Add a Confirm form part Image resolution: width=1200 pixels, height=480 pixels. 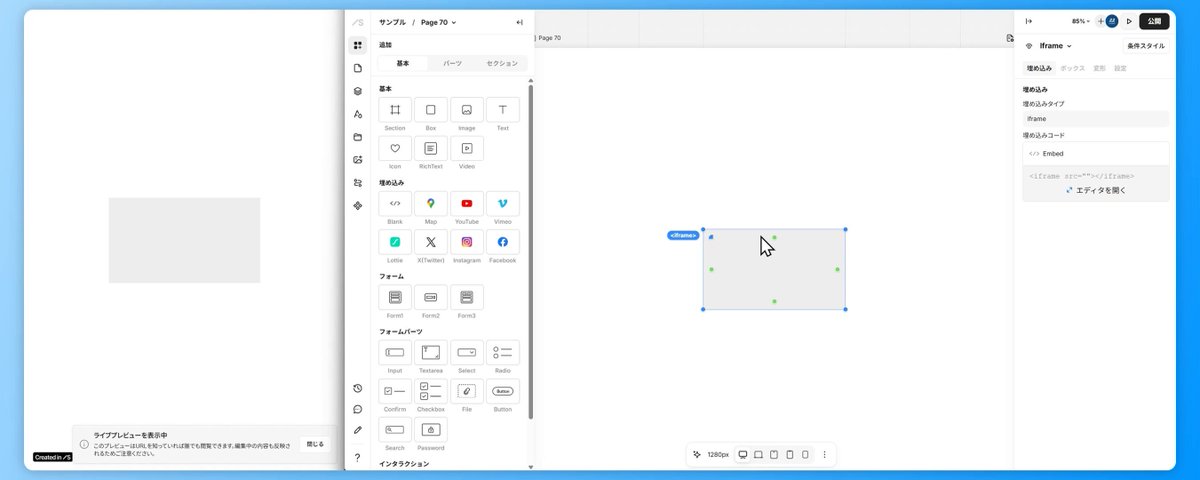pyautogui.click(x=395, y=391)
